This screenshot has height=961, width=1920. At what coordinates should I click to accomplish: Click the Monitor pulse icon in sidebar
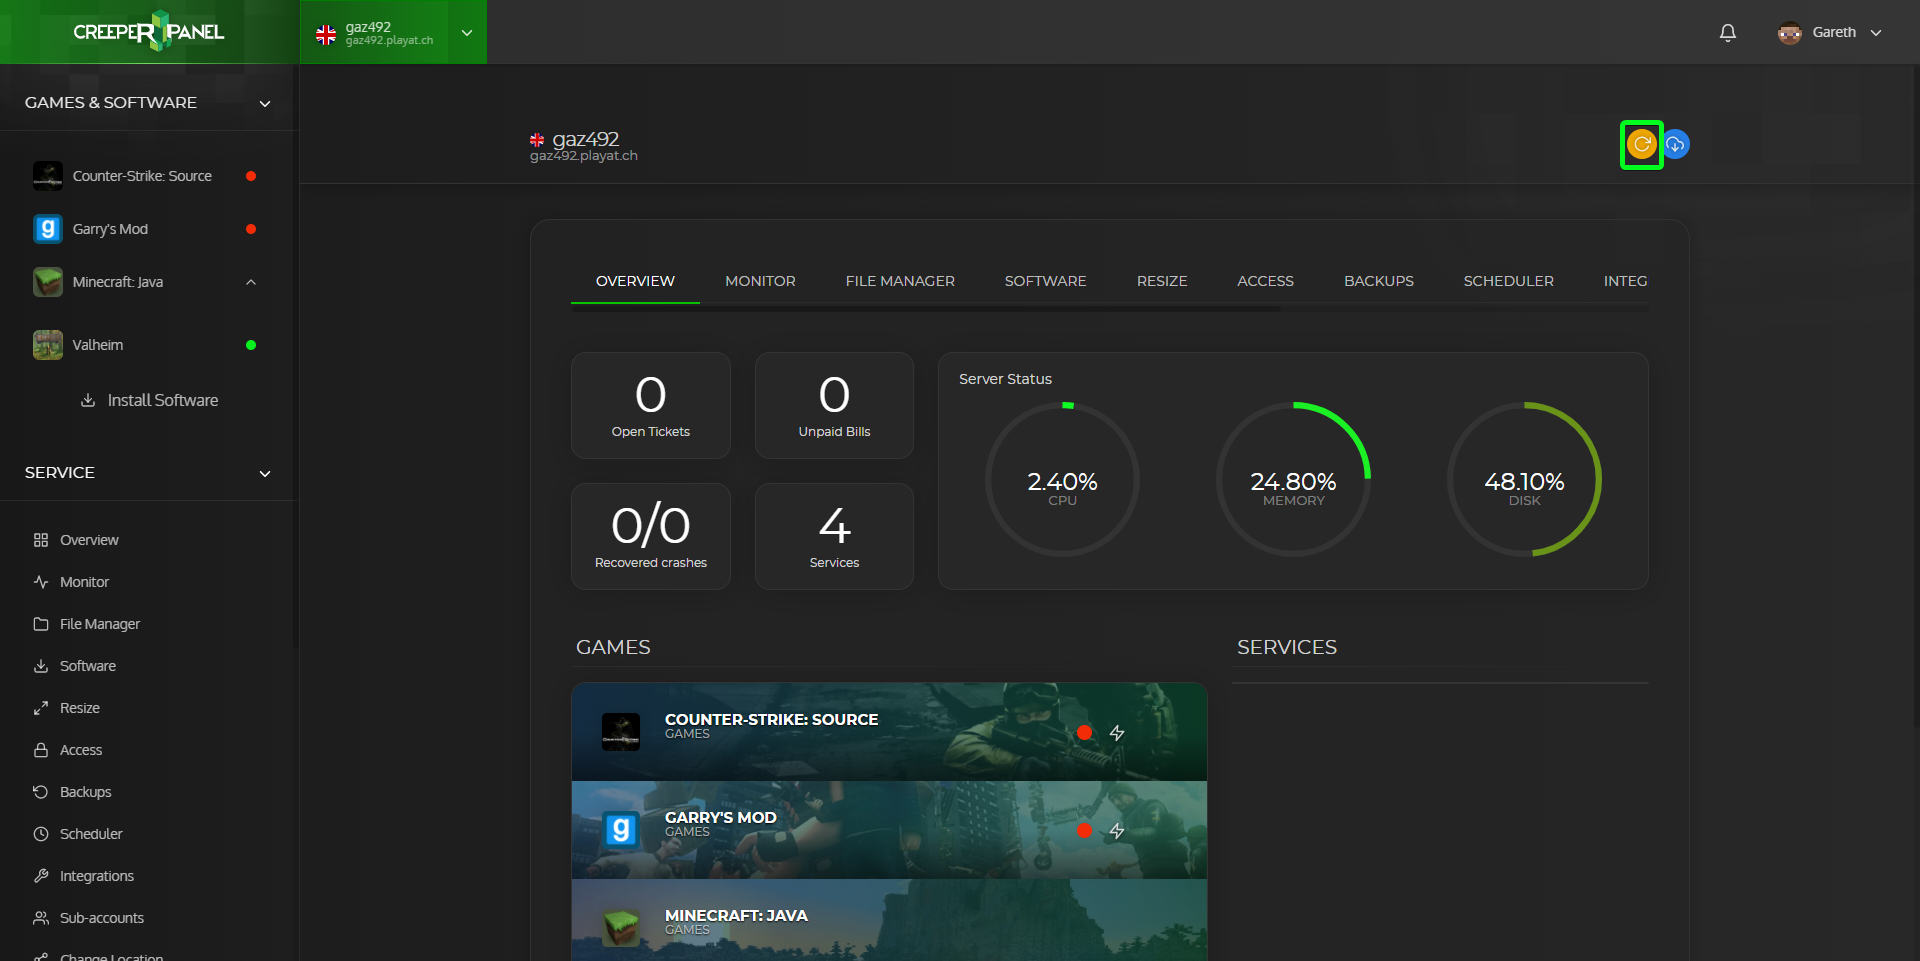(x=41, y=582)
